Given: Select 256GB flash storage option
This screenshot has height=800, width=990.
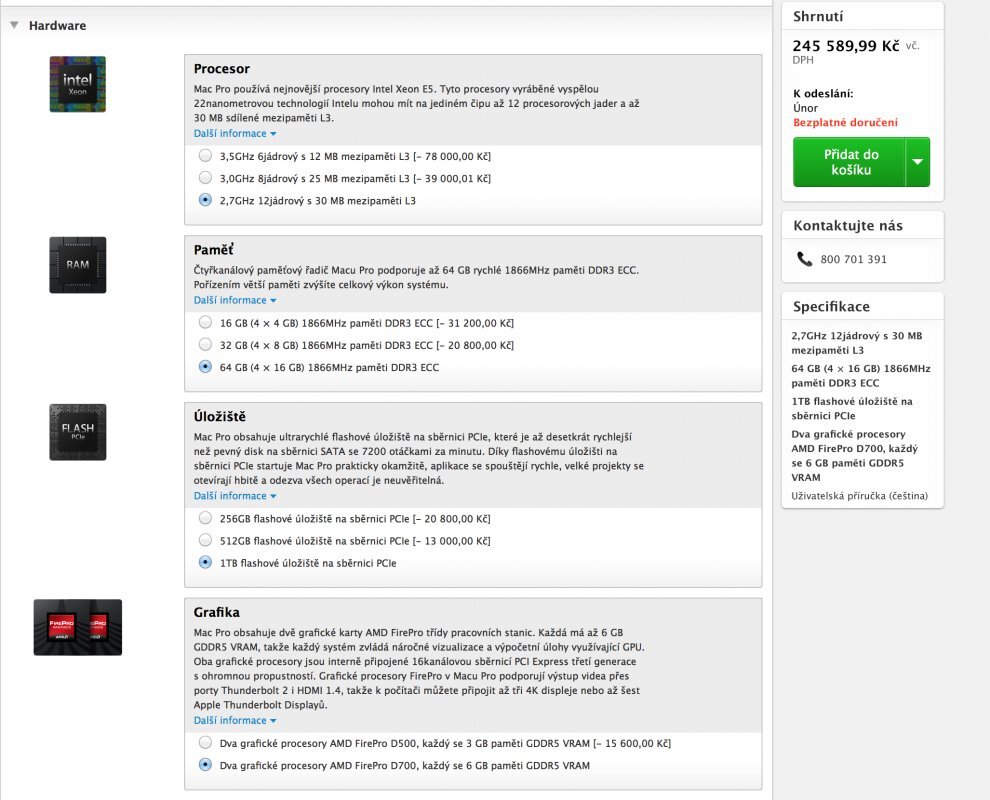Looking at the screenshot, I should [205, 519].
